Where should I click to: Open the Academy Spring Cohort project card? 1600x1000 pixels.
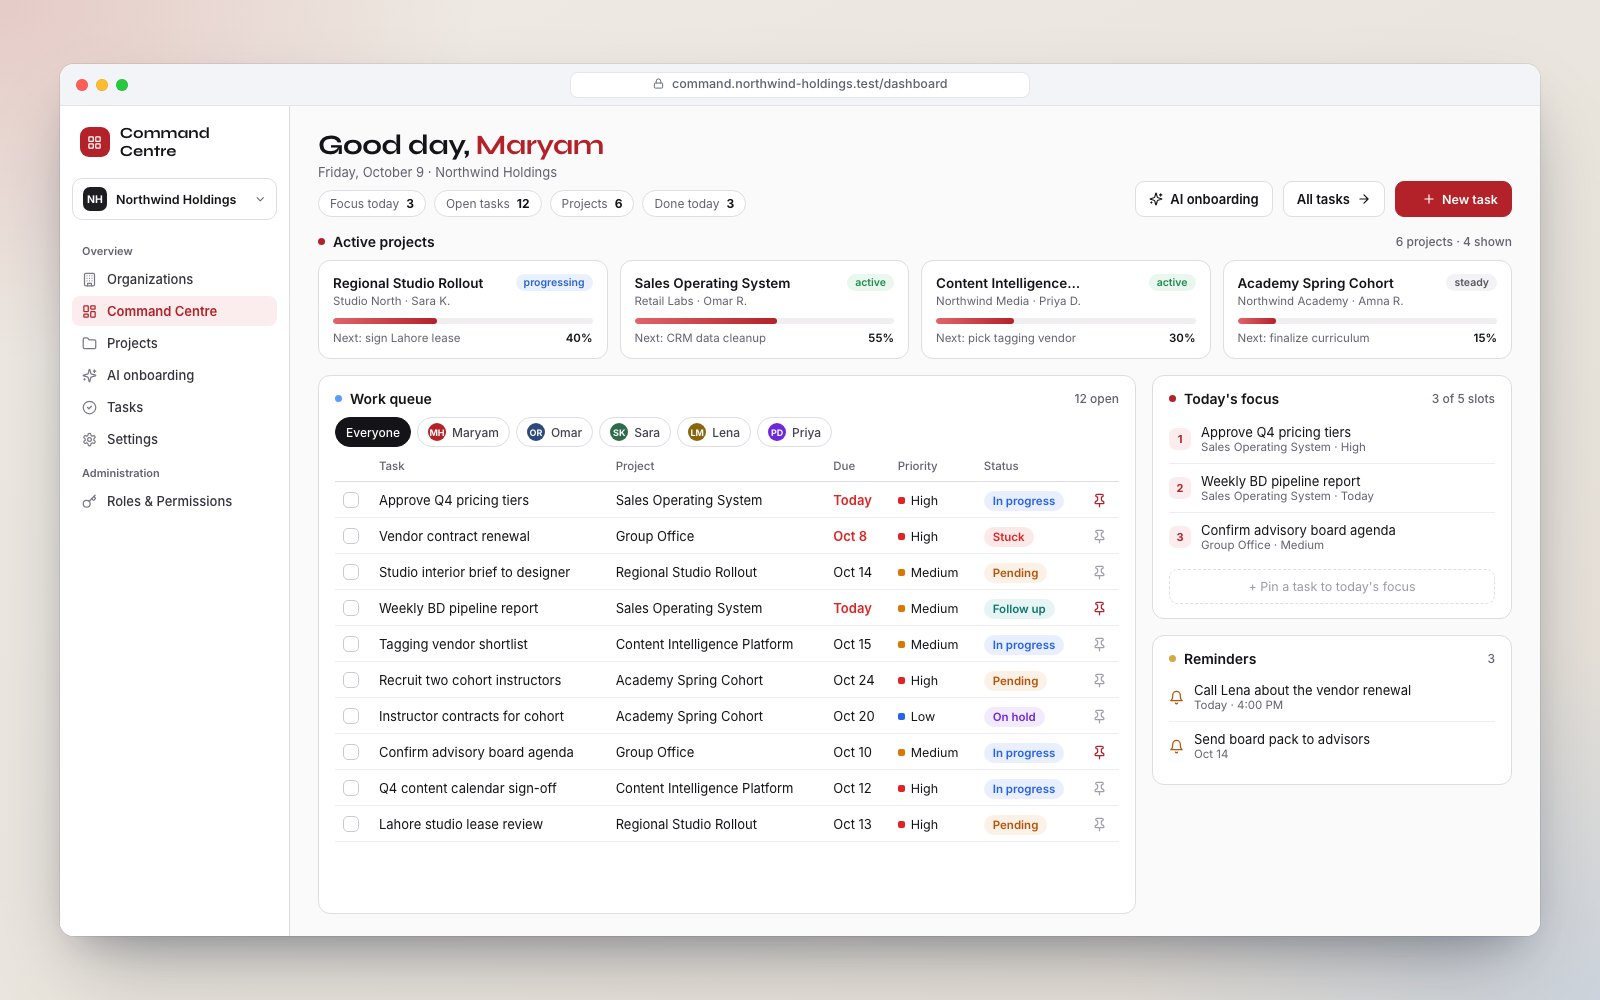click(1367, 309)
